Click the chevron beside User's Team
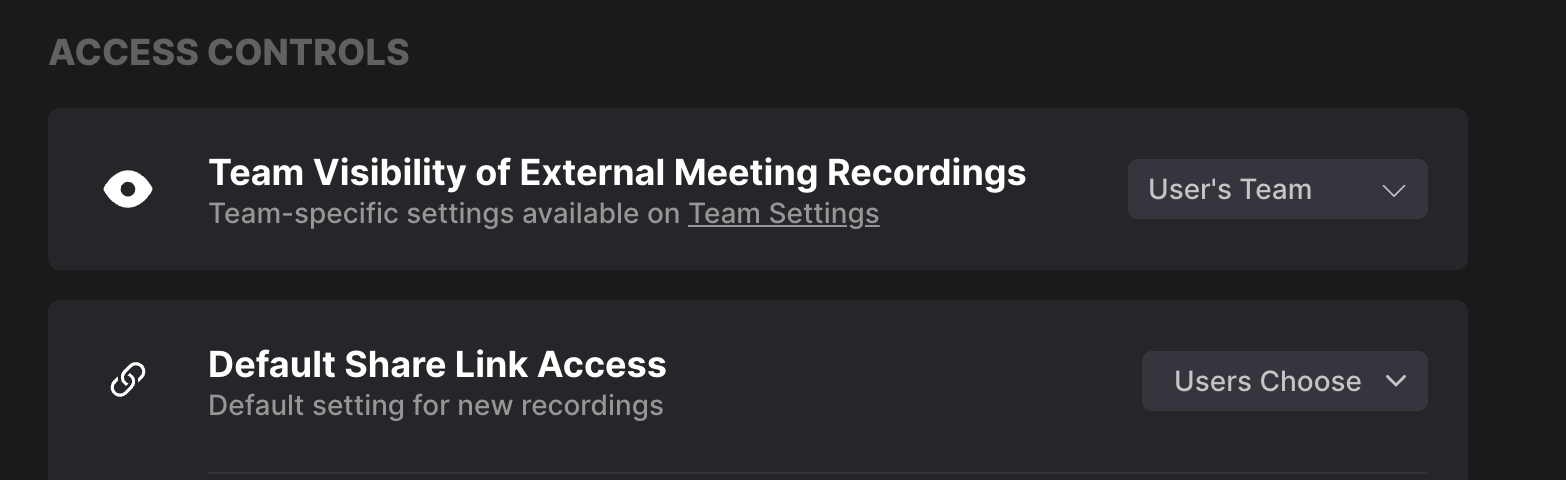Image resolution: width=1566 pixels, height=480 pixels. pyautogui.click(x=1394, y=190)
